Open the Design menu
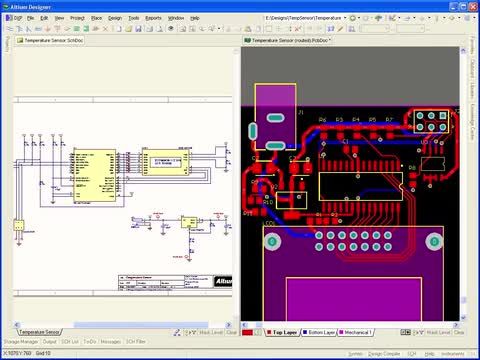This screenshot has height=360, width=480. (115, 18)
